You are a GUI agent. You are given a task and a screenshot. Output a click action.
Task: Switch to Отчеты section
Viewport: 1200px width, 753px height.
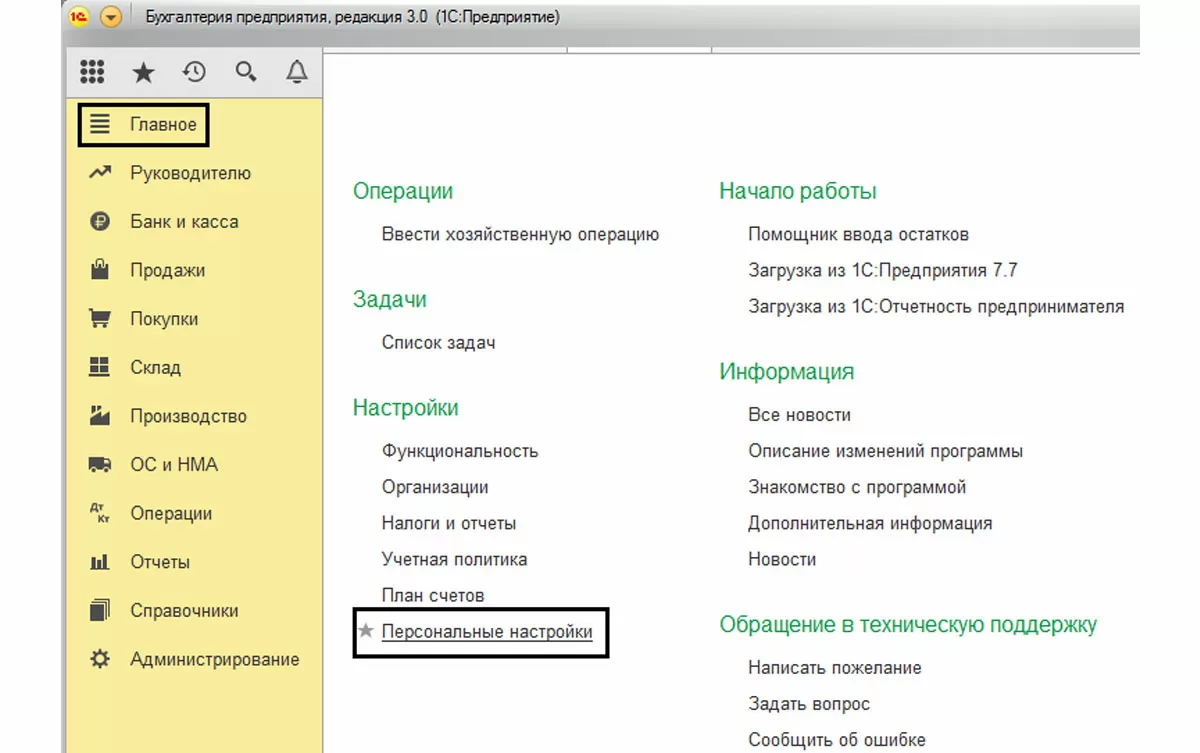coord(160,562)
